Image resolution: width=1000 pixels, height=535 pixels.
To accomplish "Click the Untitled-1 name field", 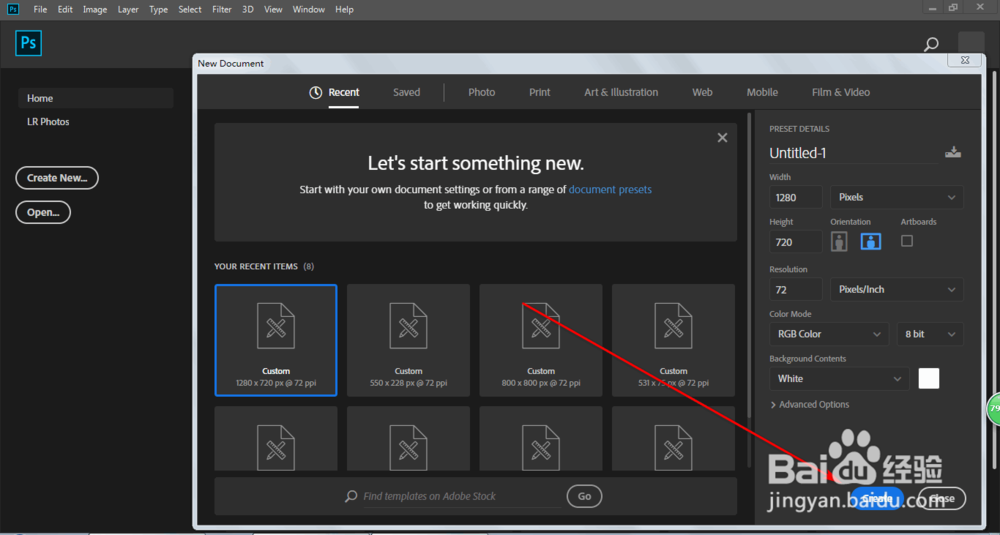I will tap(853, 153).
